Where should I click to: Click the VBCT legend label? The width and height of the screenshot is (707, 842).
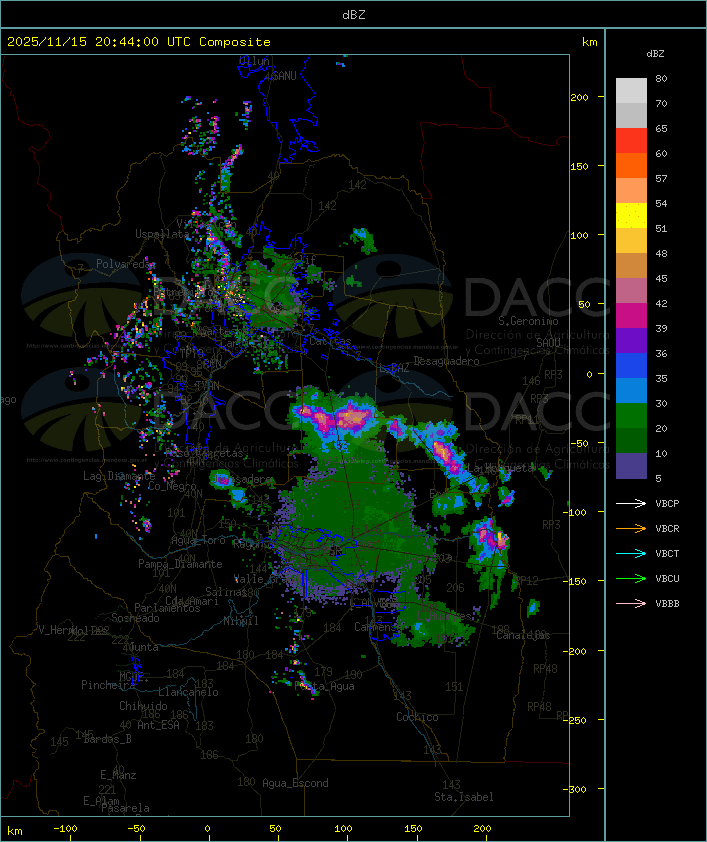pos(667,553)
